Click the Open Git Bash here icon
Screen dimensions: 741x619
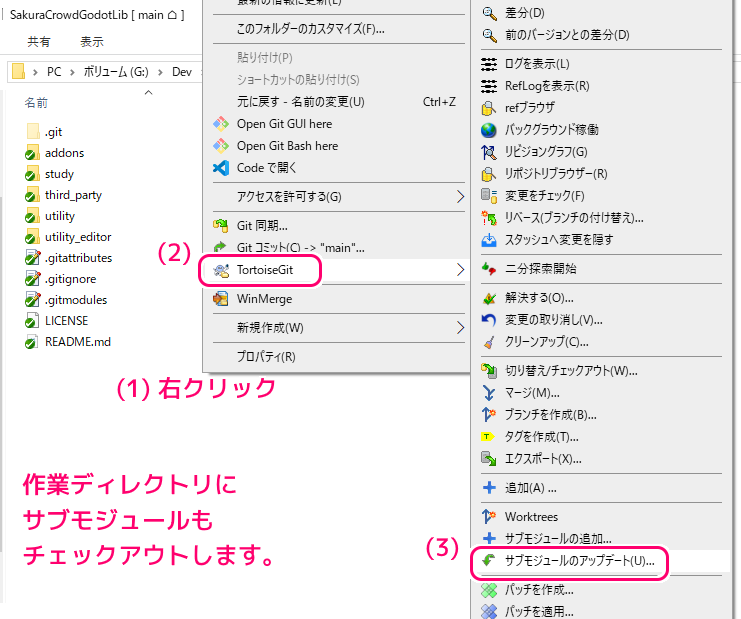coord(221,146)
